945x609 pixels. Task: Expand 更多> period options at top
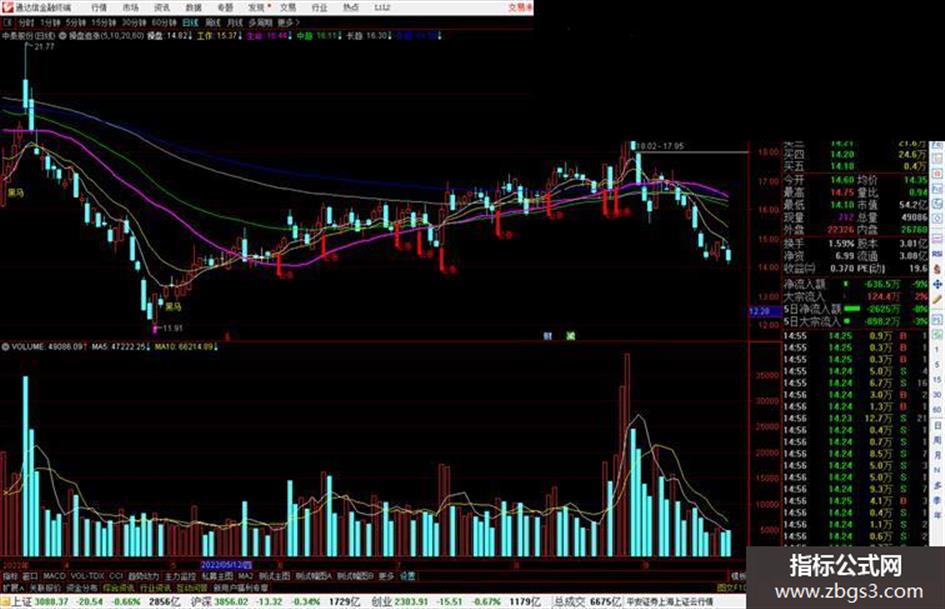click(x=288, y=22)
